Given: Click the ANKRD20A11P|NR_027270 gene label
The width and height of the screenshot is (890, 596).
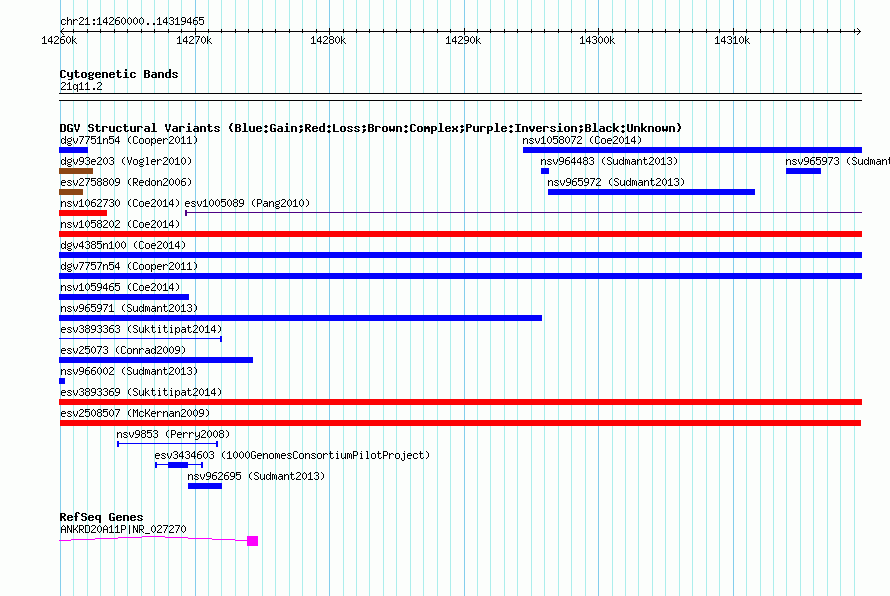Looking at the screenshot, I should (123, 529).
